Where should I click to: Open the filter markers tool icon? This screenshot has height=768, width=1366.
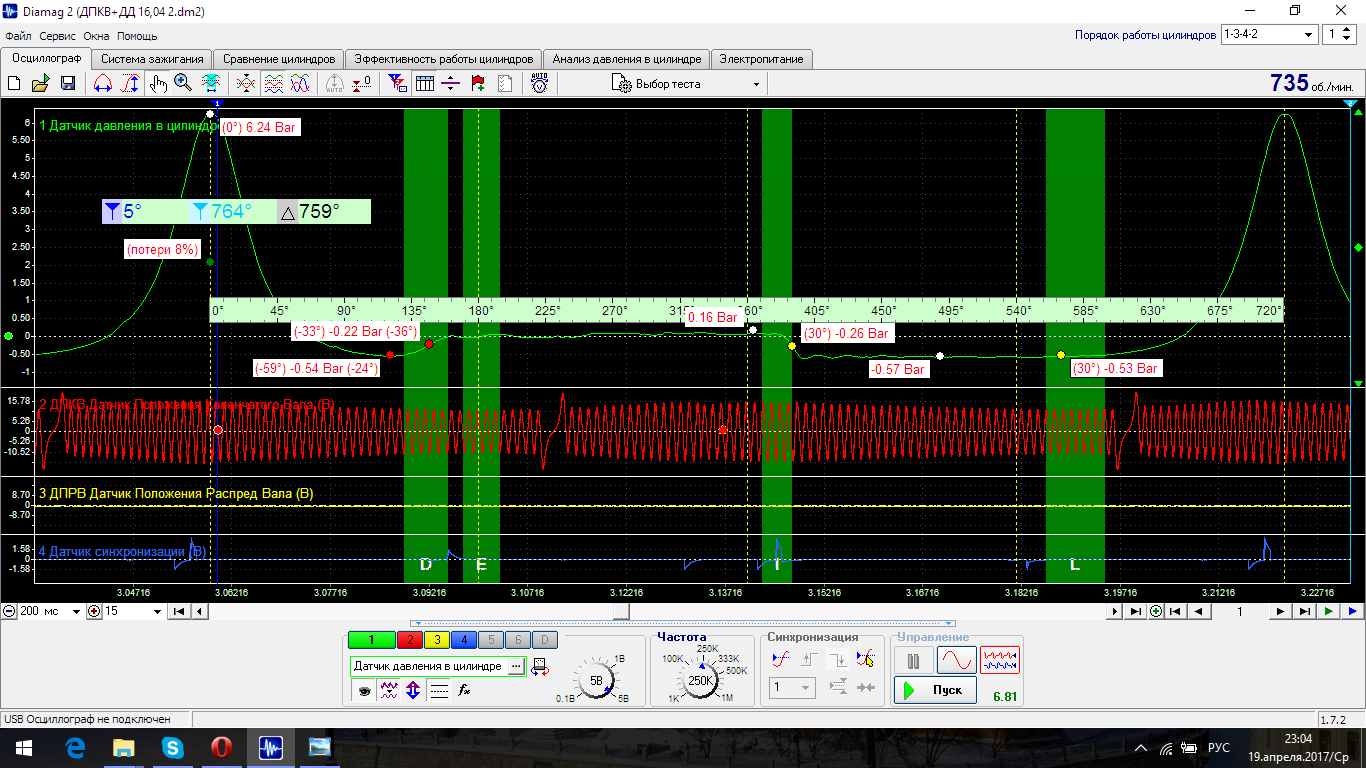(398, 84)
